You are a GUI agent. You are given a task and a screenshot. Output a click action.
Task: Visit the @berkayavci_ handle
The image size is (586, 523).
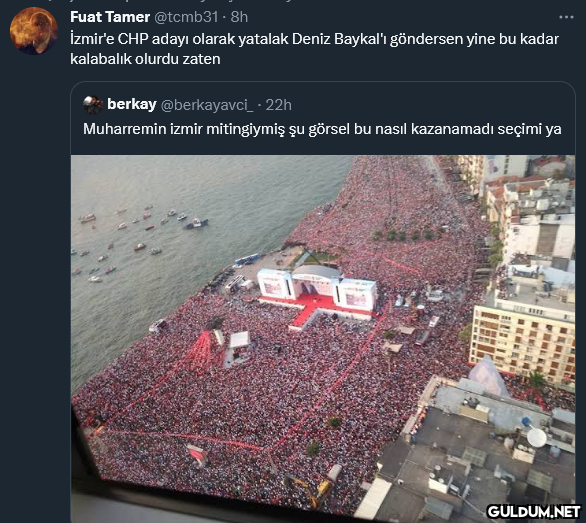[x=207, y=105]
